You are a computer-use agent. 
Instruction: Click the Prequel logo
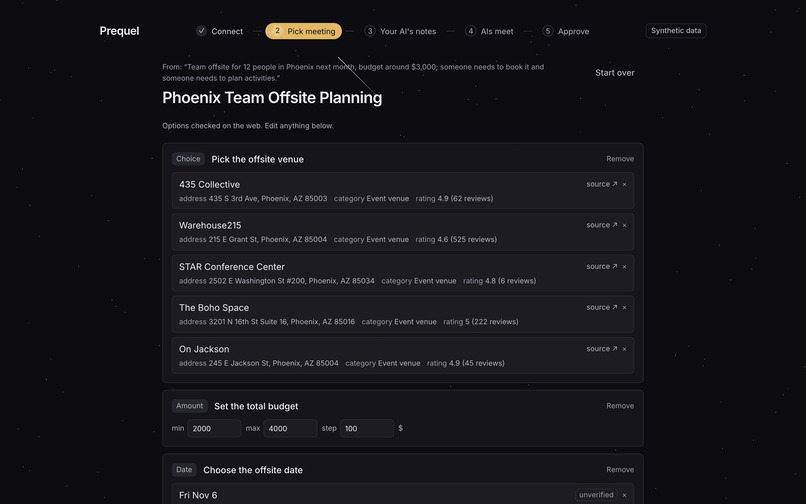(x=119, y=31)
